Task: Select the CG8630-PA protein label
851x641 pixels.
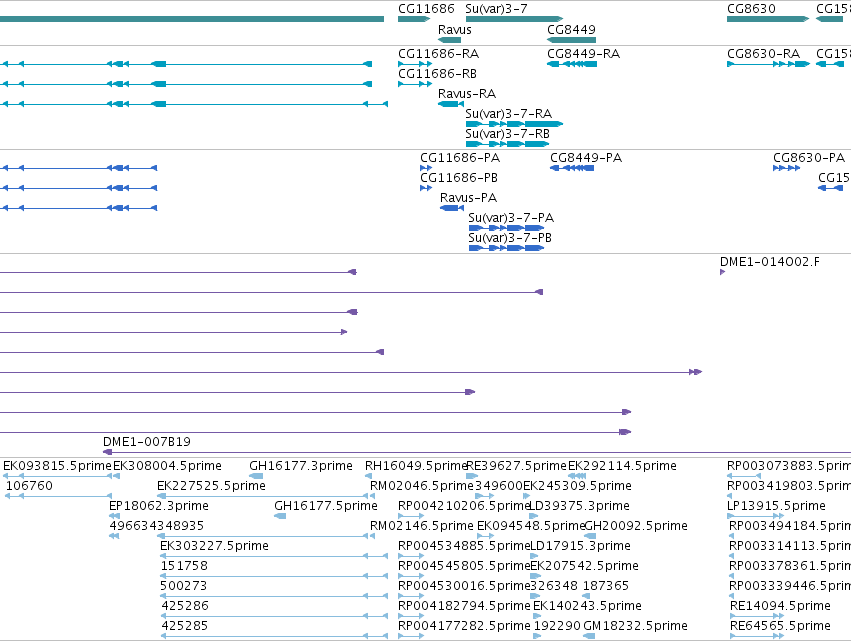Action: (x=809, y=158)
